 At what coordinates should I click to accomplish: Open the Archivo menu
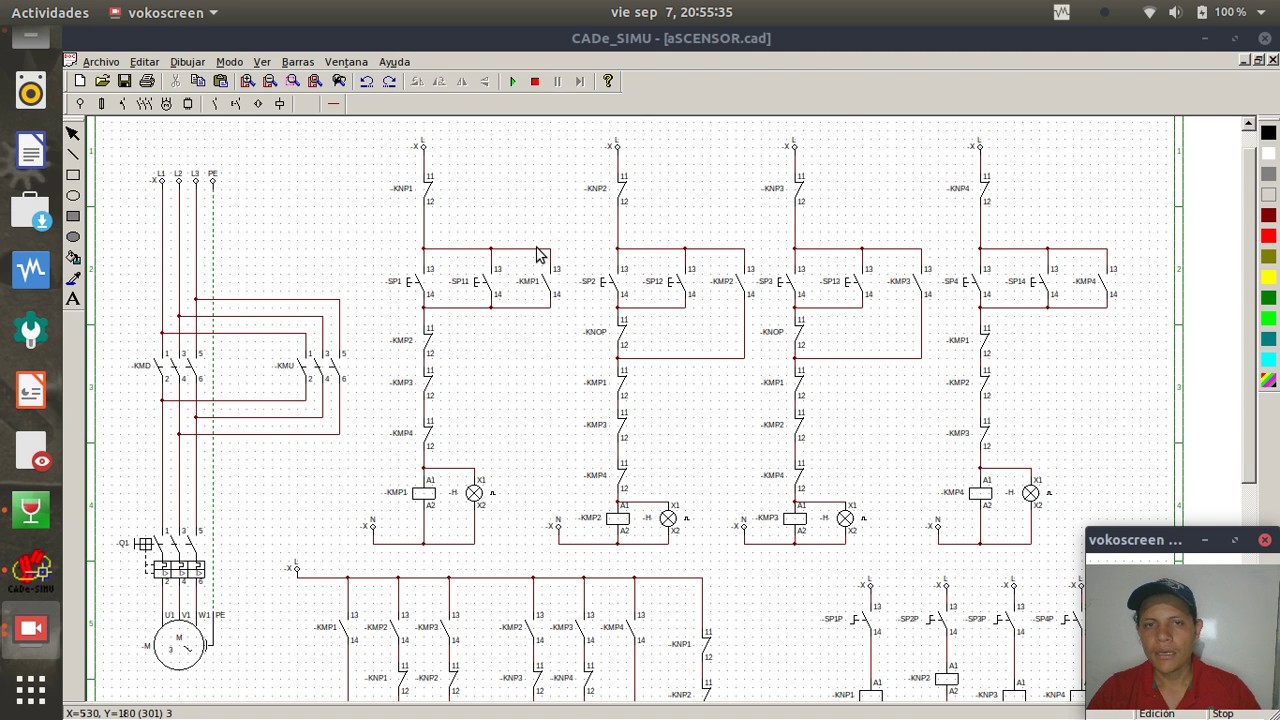coord(100,62)
